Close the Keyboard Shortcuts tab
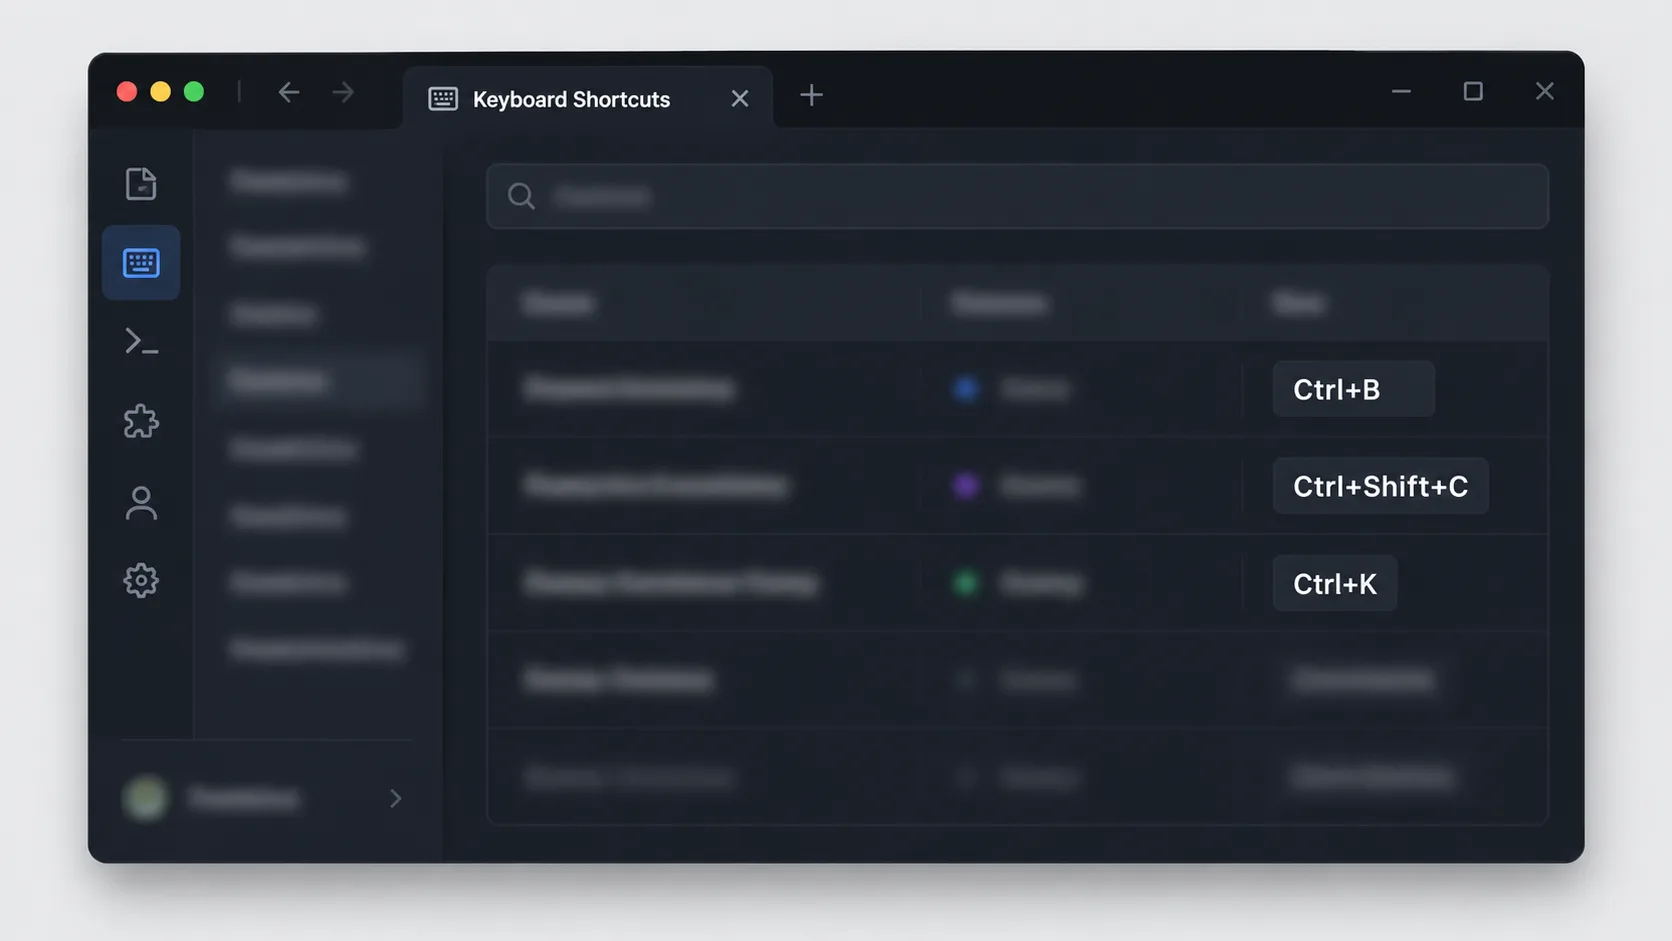The height and width of the screenshot is (941, 1672). coord(740,99)
